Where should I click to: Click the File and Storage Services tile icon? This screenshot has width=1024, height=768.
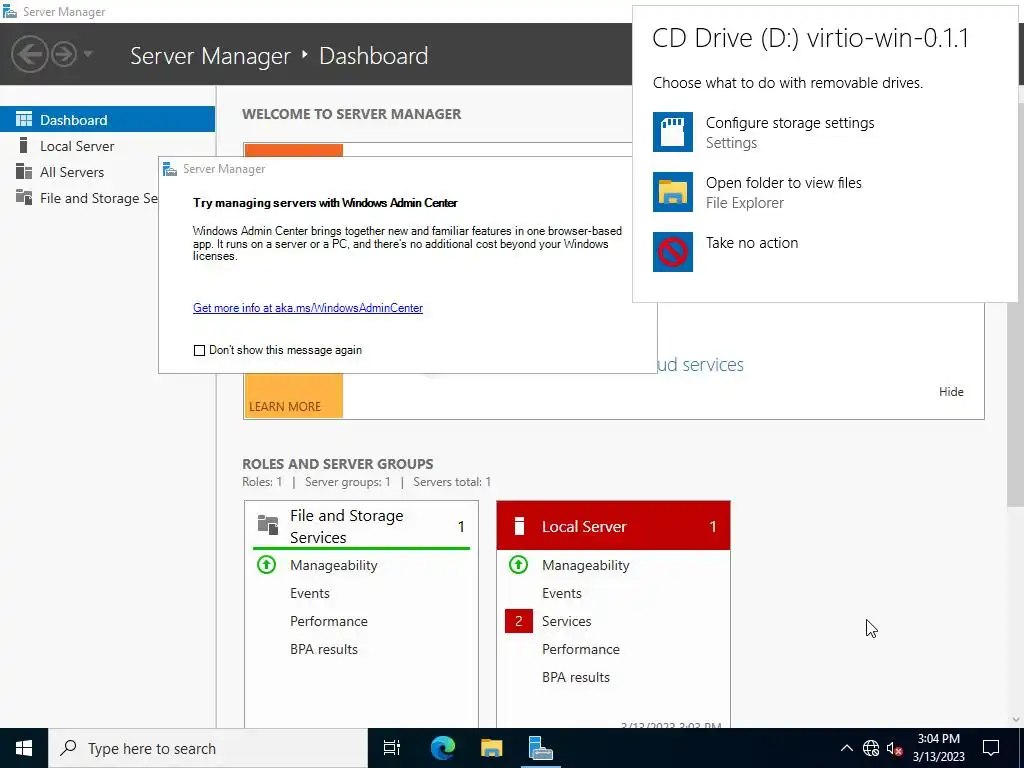pos(268,524)
